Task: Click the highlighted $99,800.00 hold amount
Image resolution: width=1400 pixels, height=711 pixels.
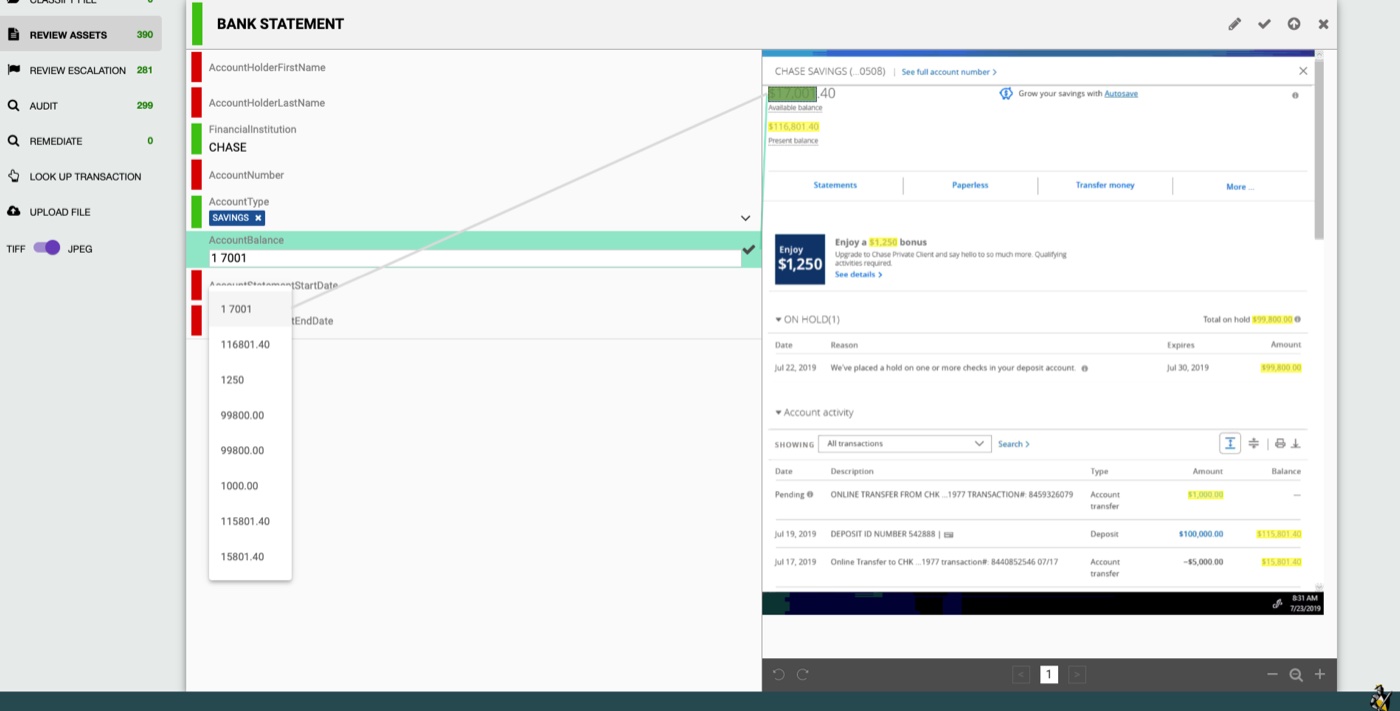Action: 1281,368
